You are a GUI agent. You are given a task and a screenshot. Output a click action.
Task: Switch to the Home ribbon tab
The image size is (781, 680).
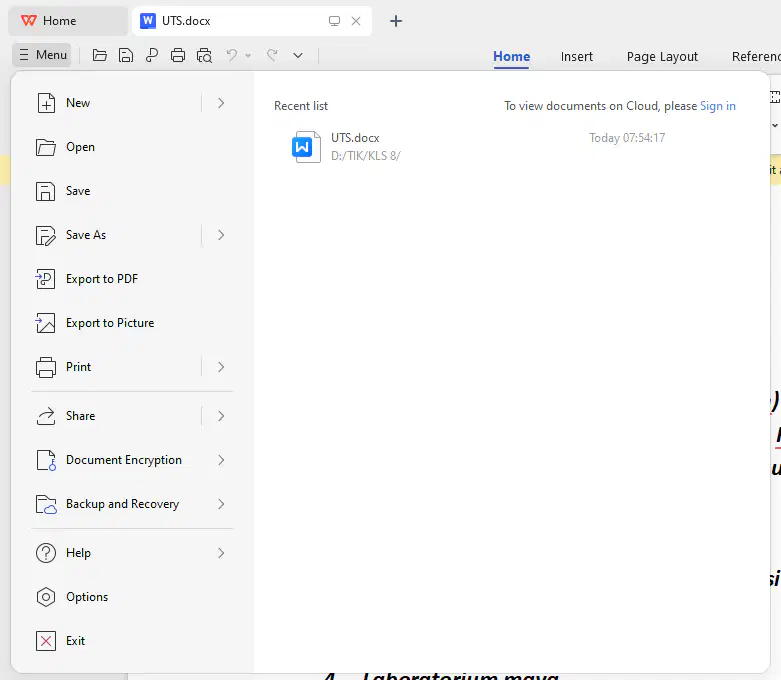pos(512,56)
